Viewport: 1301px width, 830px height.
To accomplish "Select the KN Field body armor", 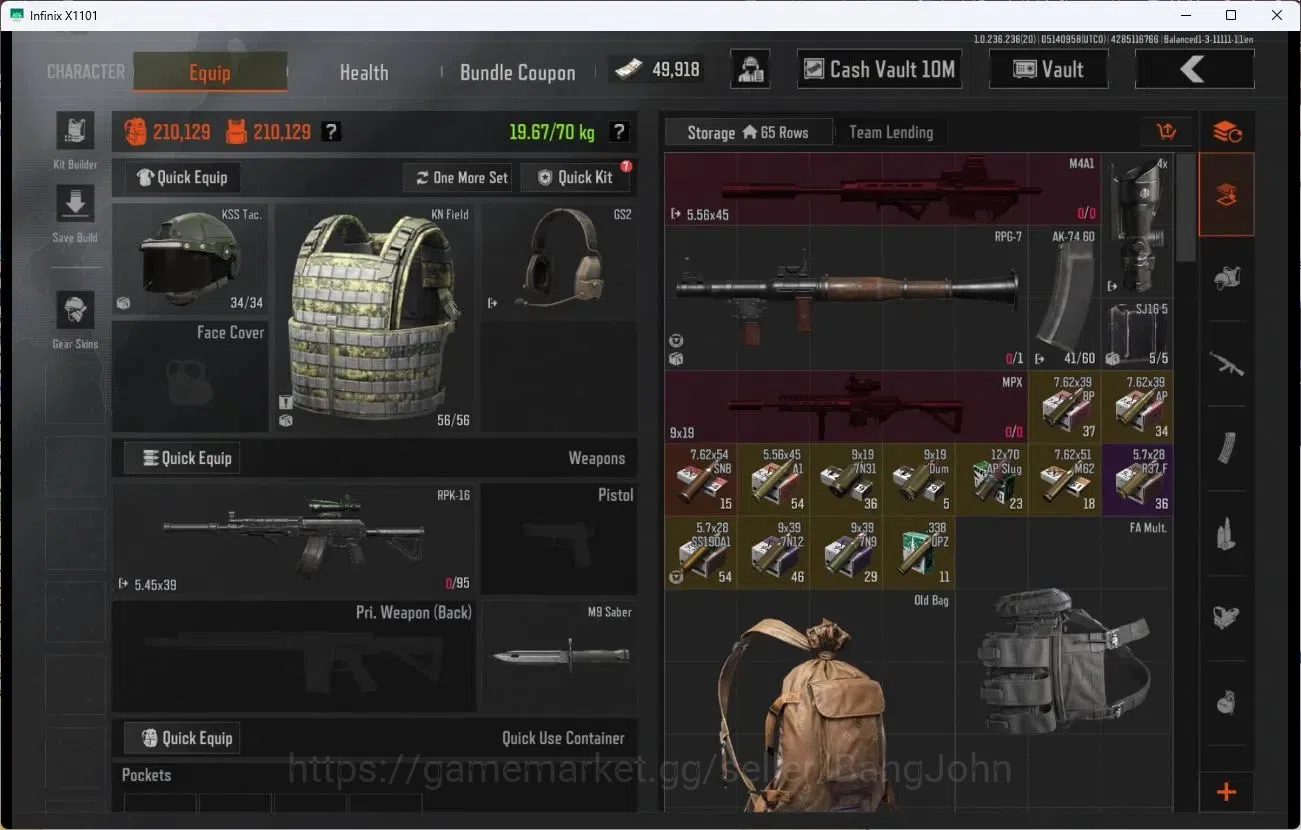I will pyautogui.click(x=375, y=318).
